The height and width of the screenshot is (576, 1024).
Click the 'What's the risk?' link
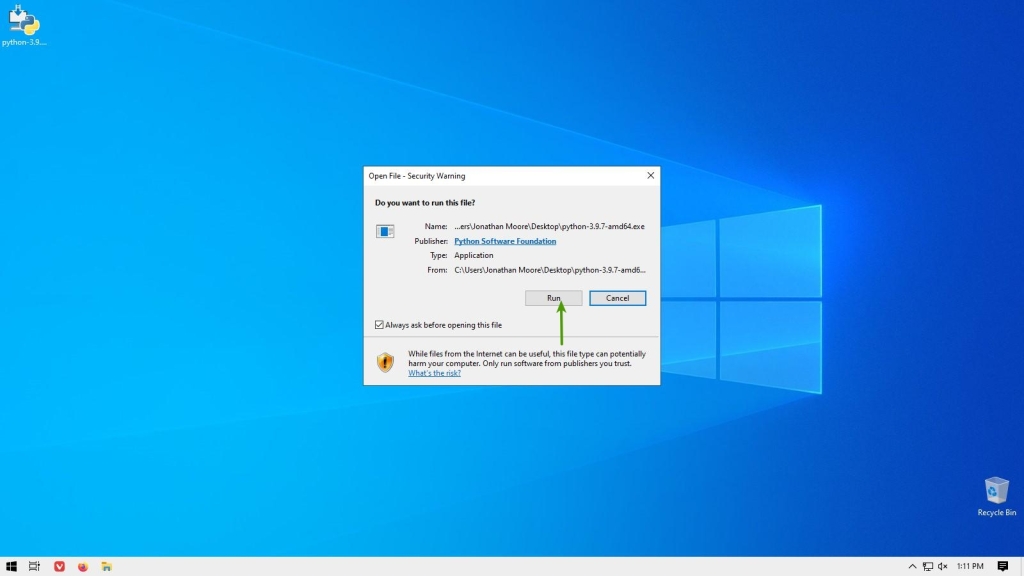point(434,372)
